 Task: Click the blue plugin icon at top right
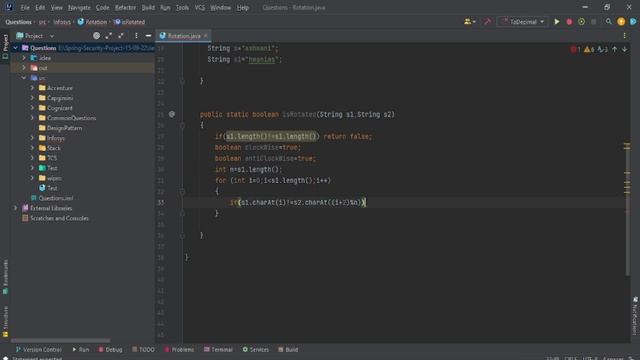pyautogui.click(x=633, y=22)
